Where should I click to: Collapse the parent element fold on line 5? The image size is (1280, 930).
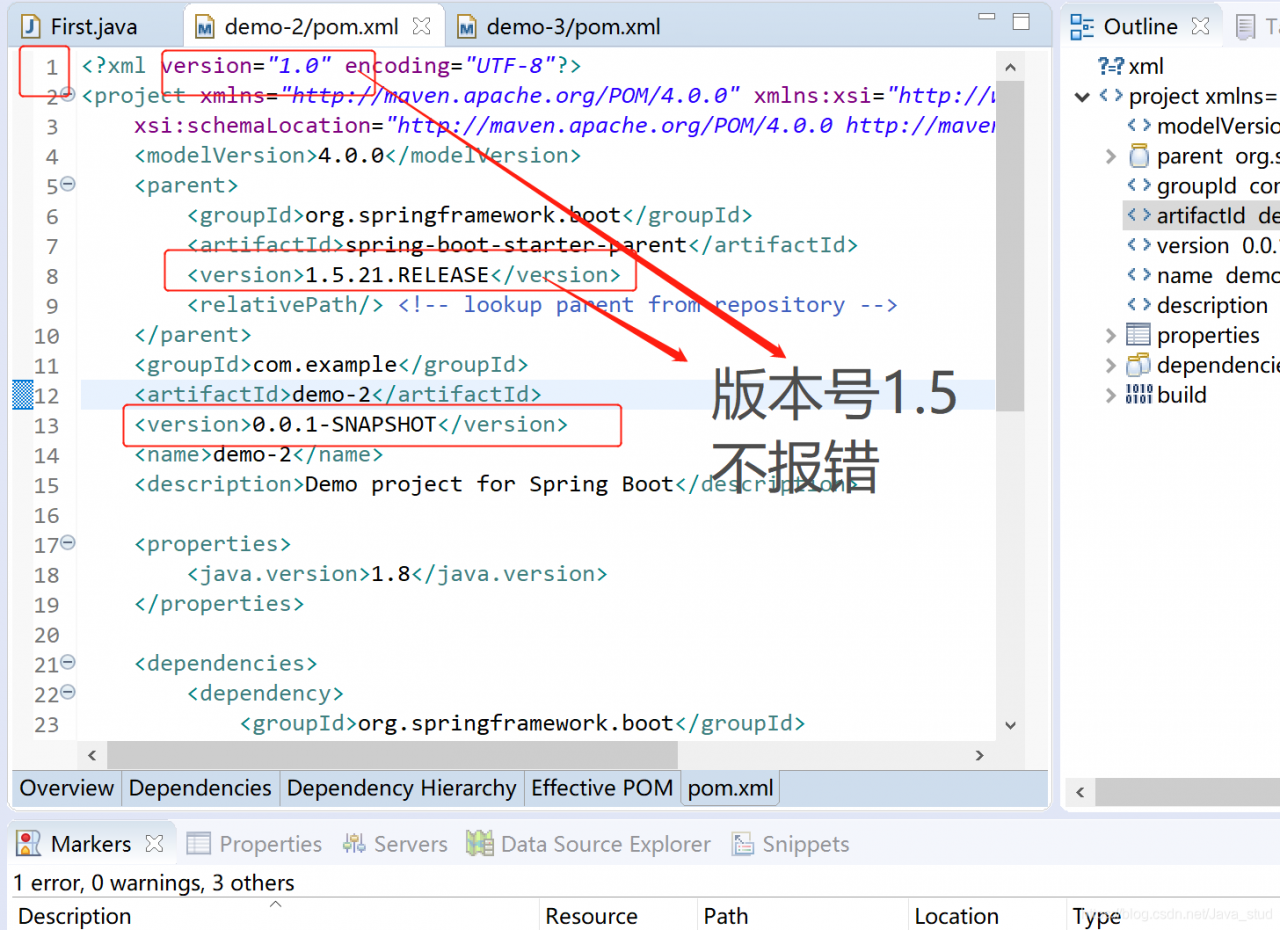pyautogui.click(x=68, y=185)
